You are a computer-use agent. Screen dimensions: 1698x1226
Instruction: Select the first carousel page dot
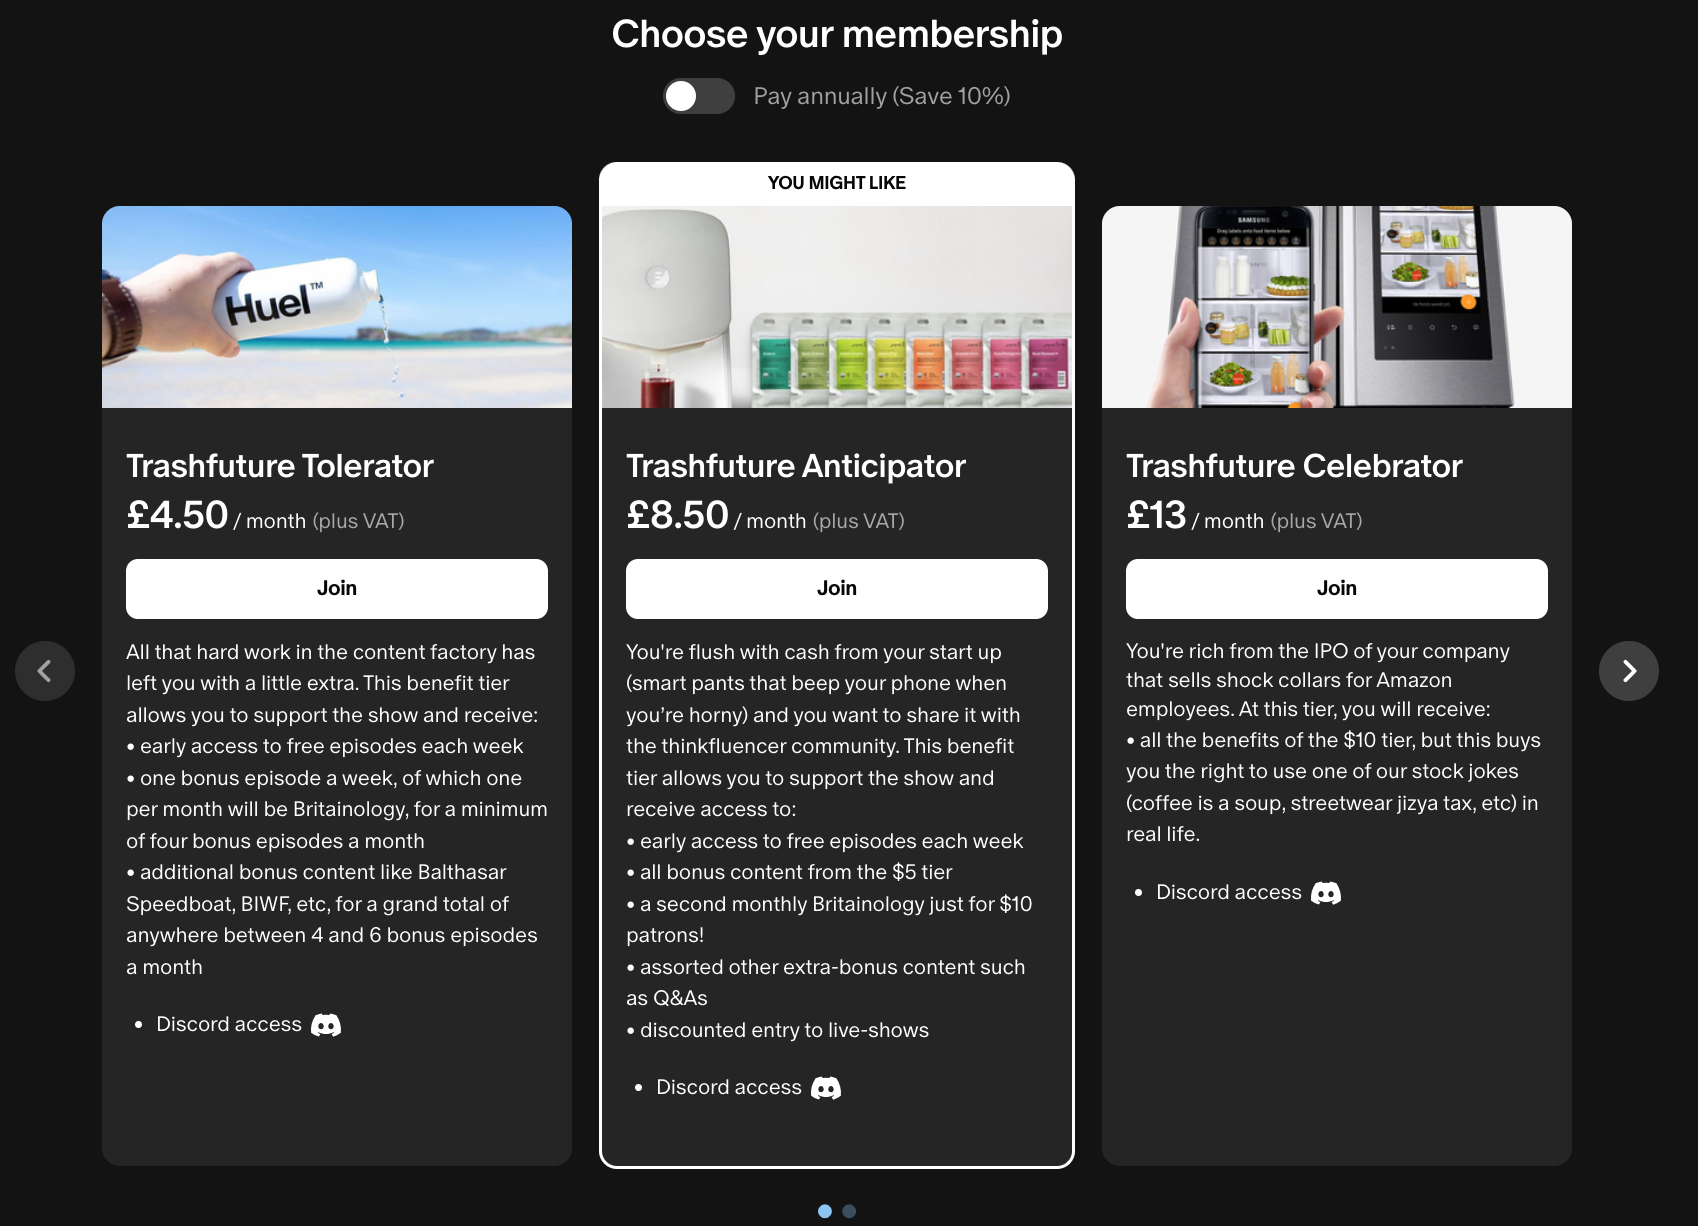pos(825,1211)
